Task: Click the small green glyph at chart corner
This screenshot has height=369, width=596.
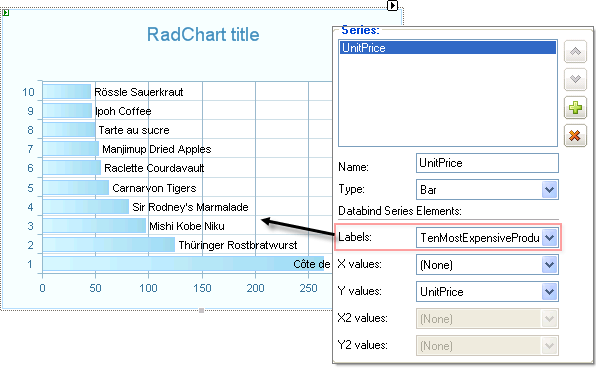Action: click(6, 13)
